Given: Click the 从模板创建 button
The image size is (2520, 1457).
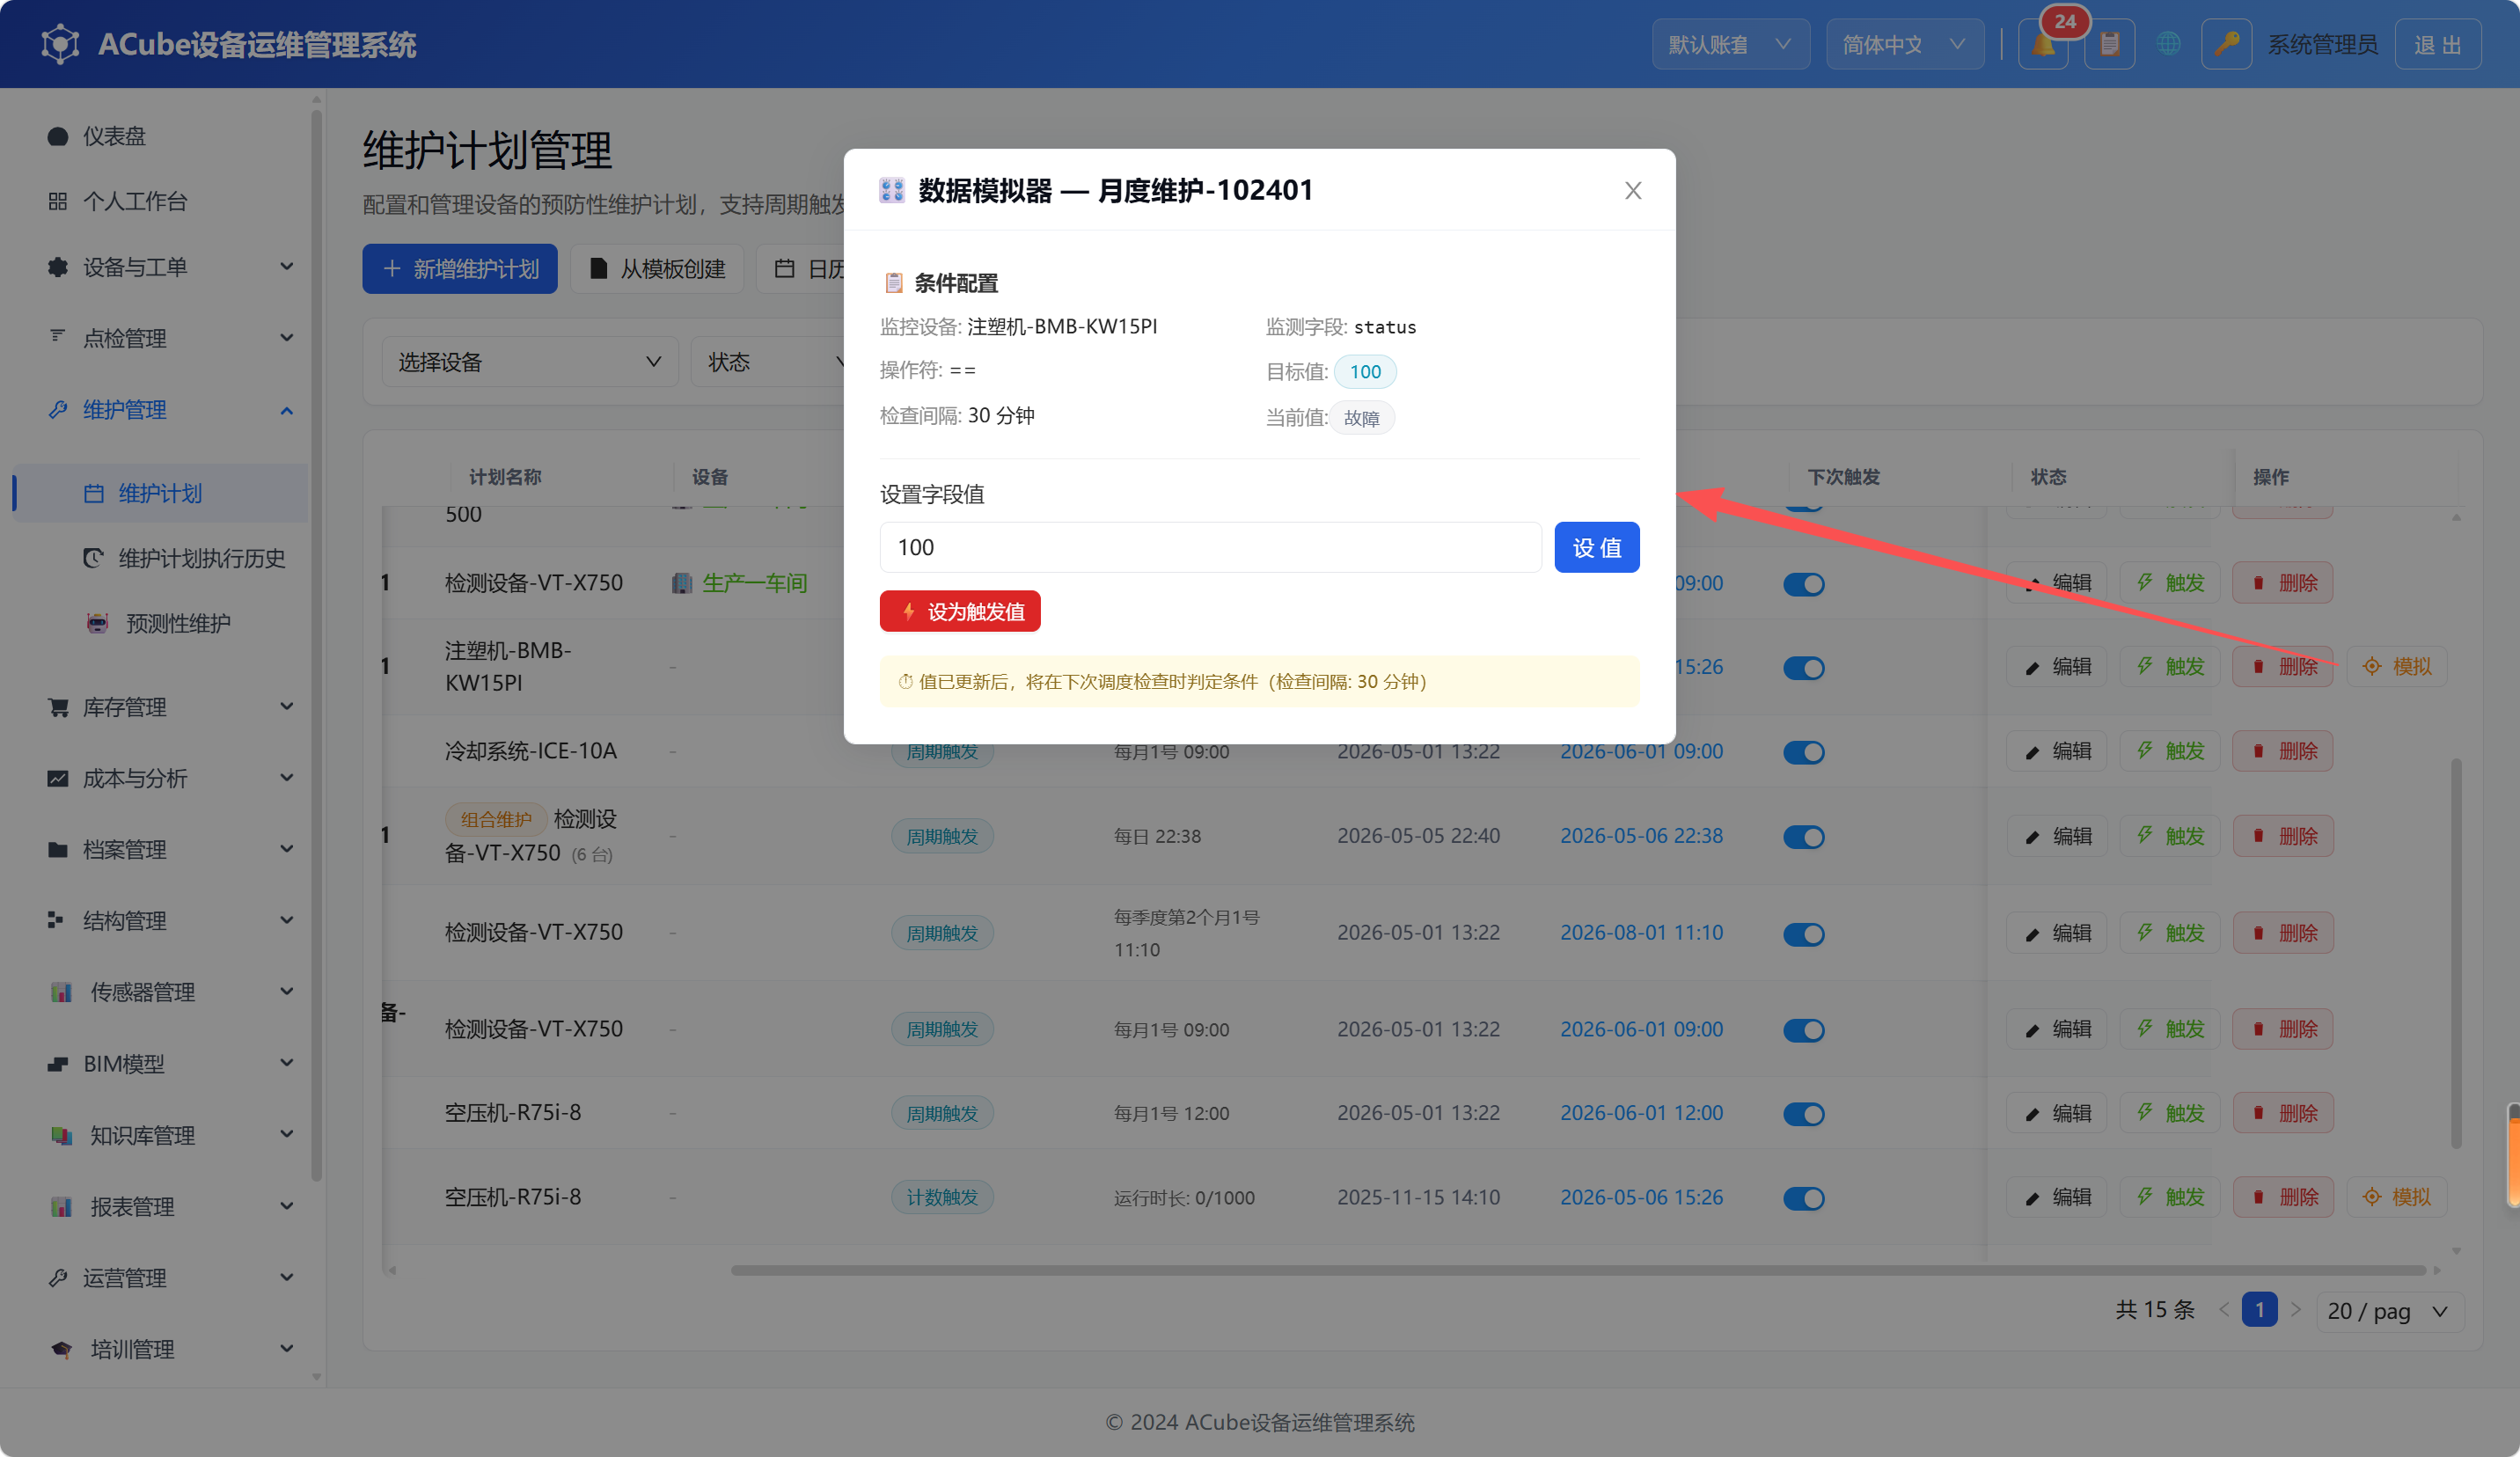Looking at the screenshot, I should coord(657,269).
